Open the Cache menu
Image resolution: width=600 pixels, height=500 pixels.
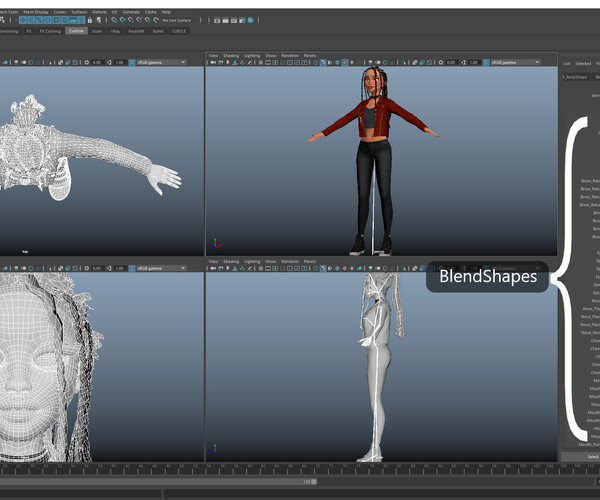coord(151,12)
